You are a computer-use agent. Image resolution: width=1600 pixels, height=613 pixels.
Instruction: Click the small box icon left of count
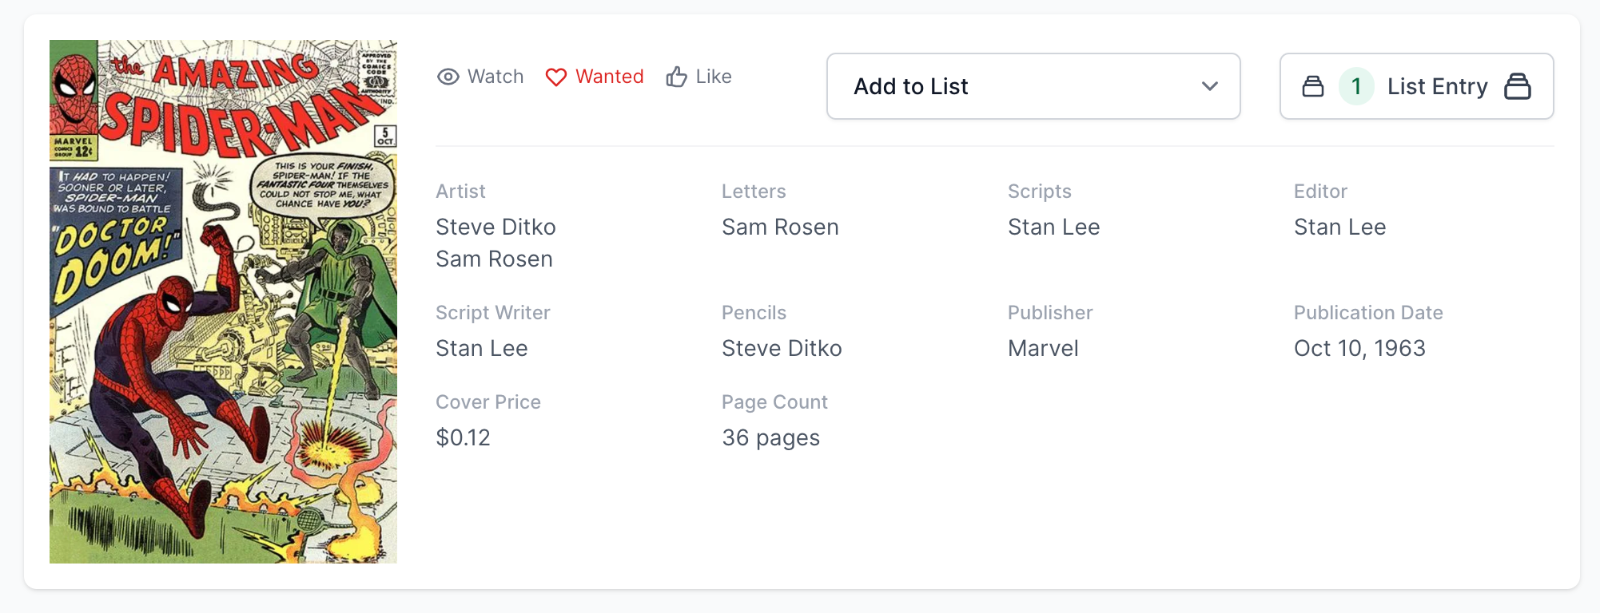[1313, 87]
